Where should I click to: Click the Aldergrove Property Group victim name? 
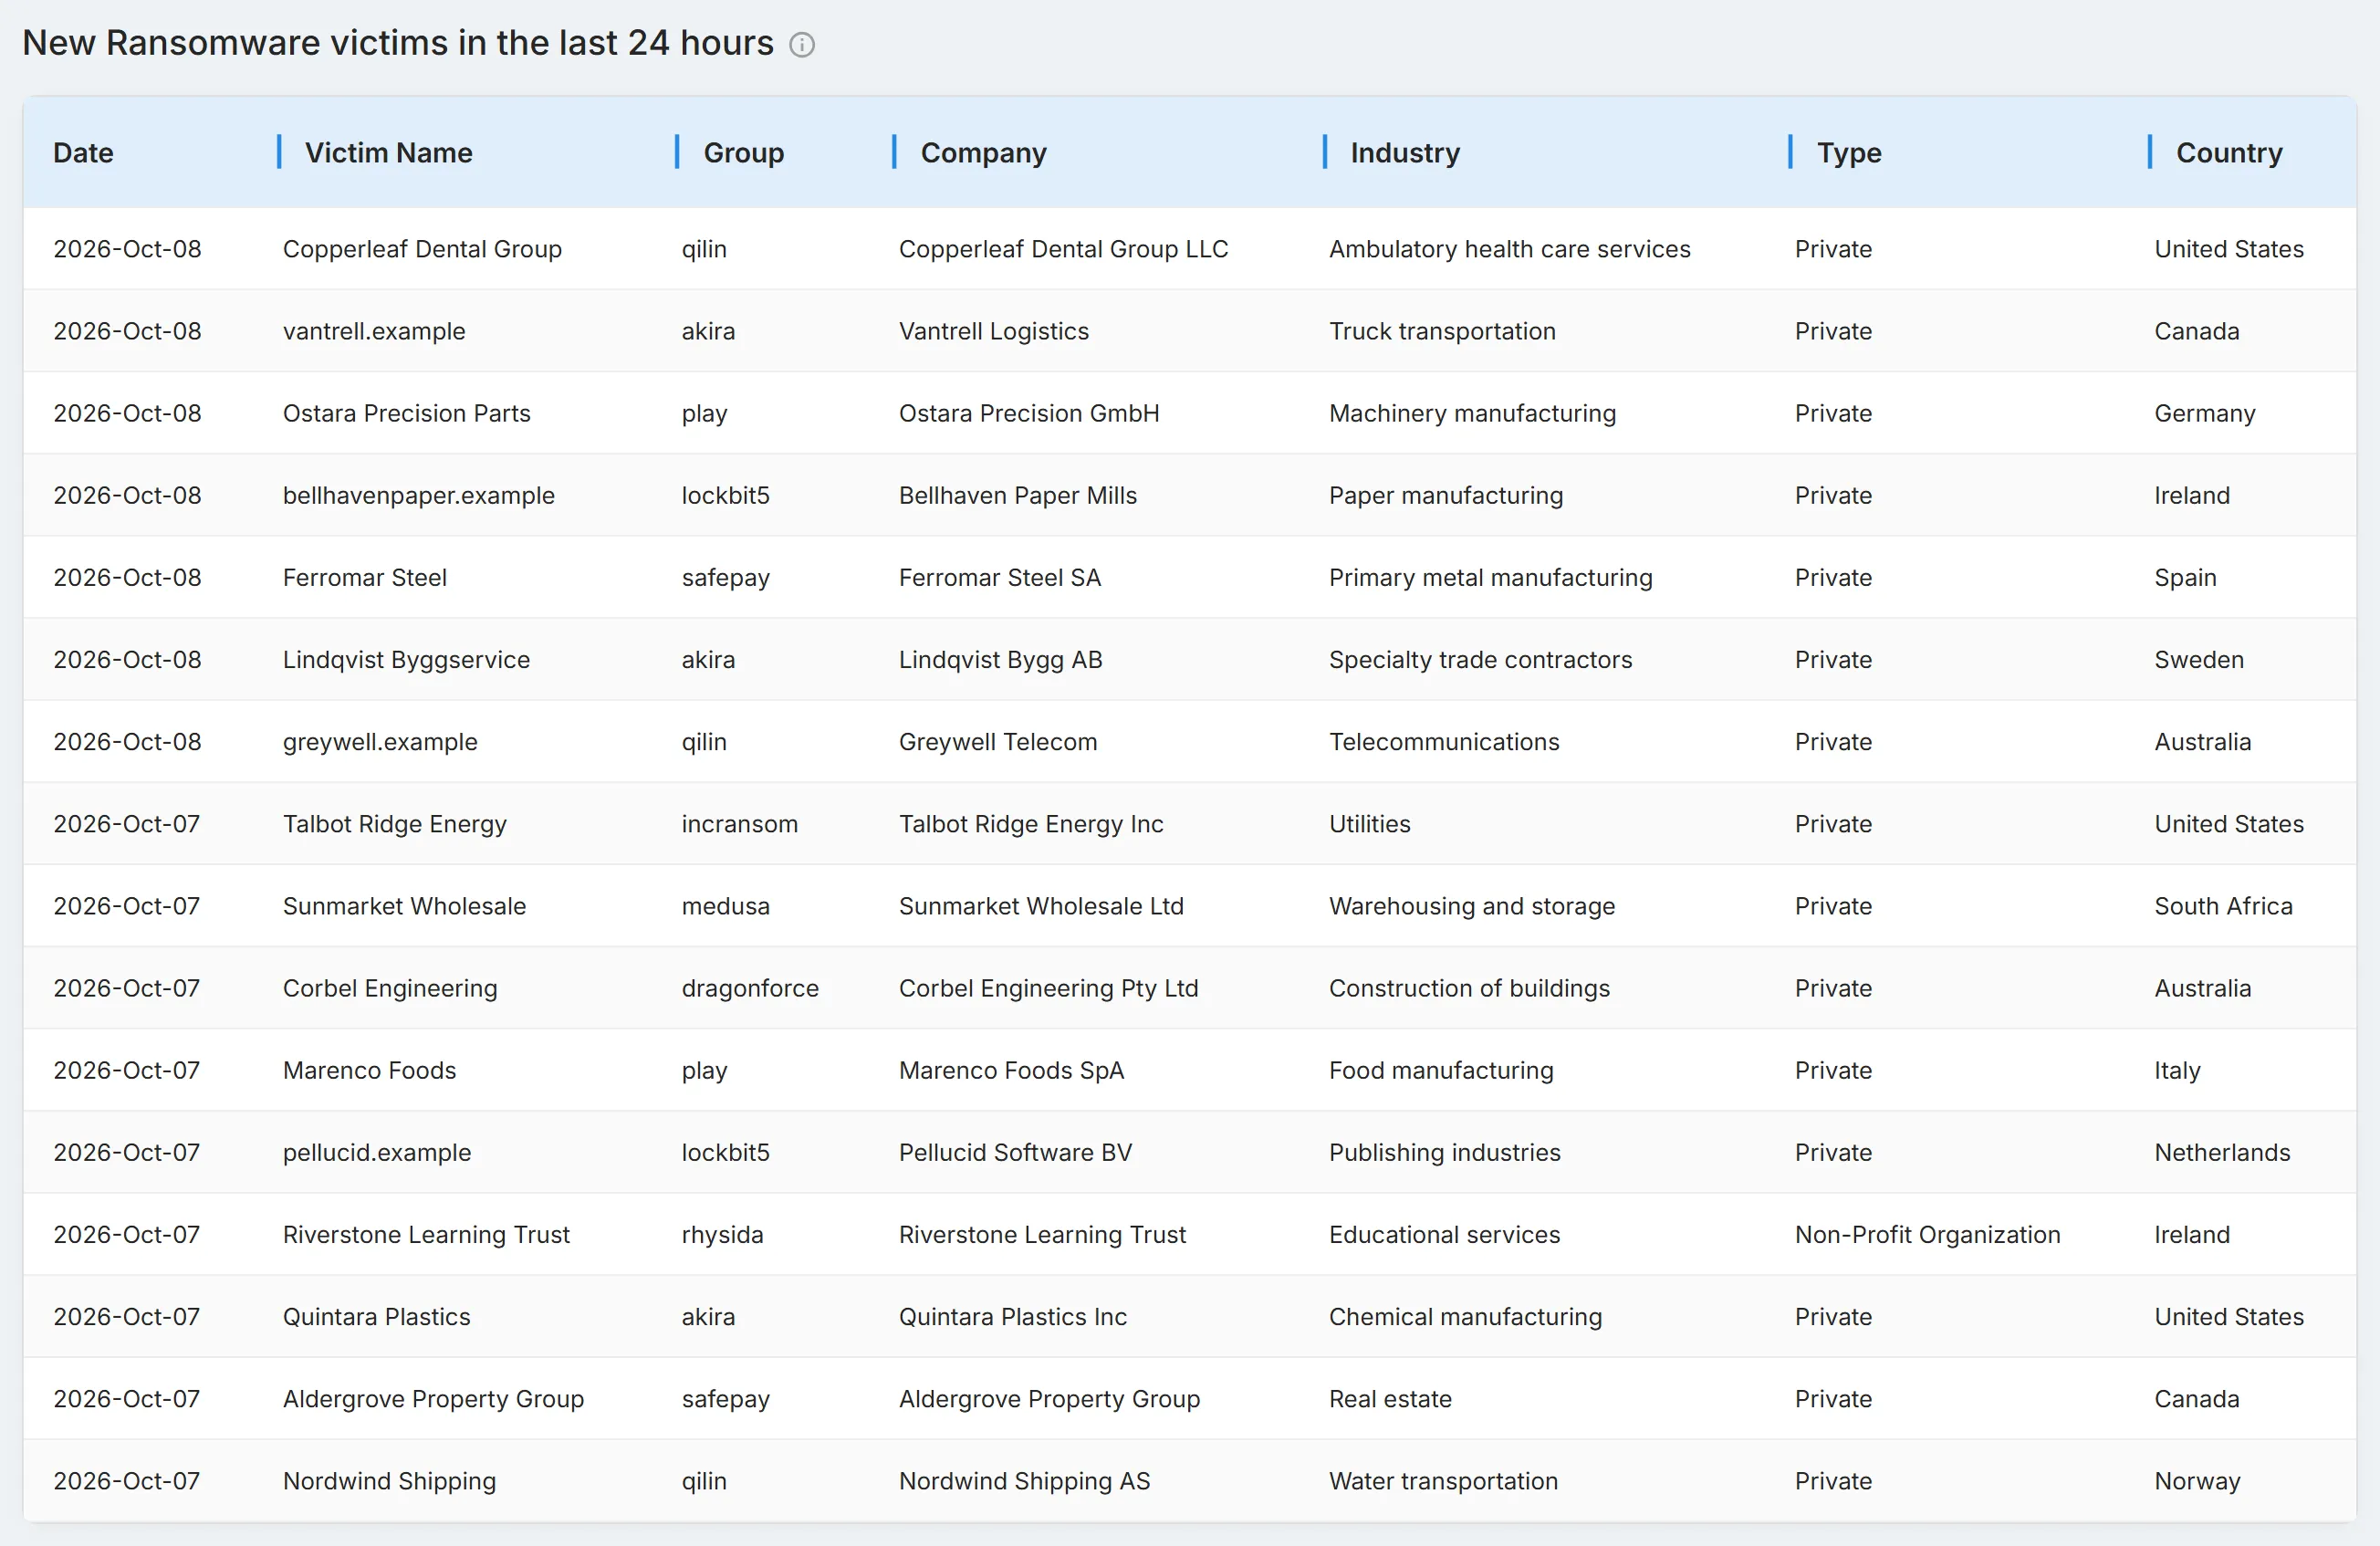click(433, 1398)
